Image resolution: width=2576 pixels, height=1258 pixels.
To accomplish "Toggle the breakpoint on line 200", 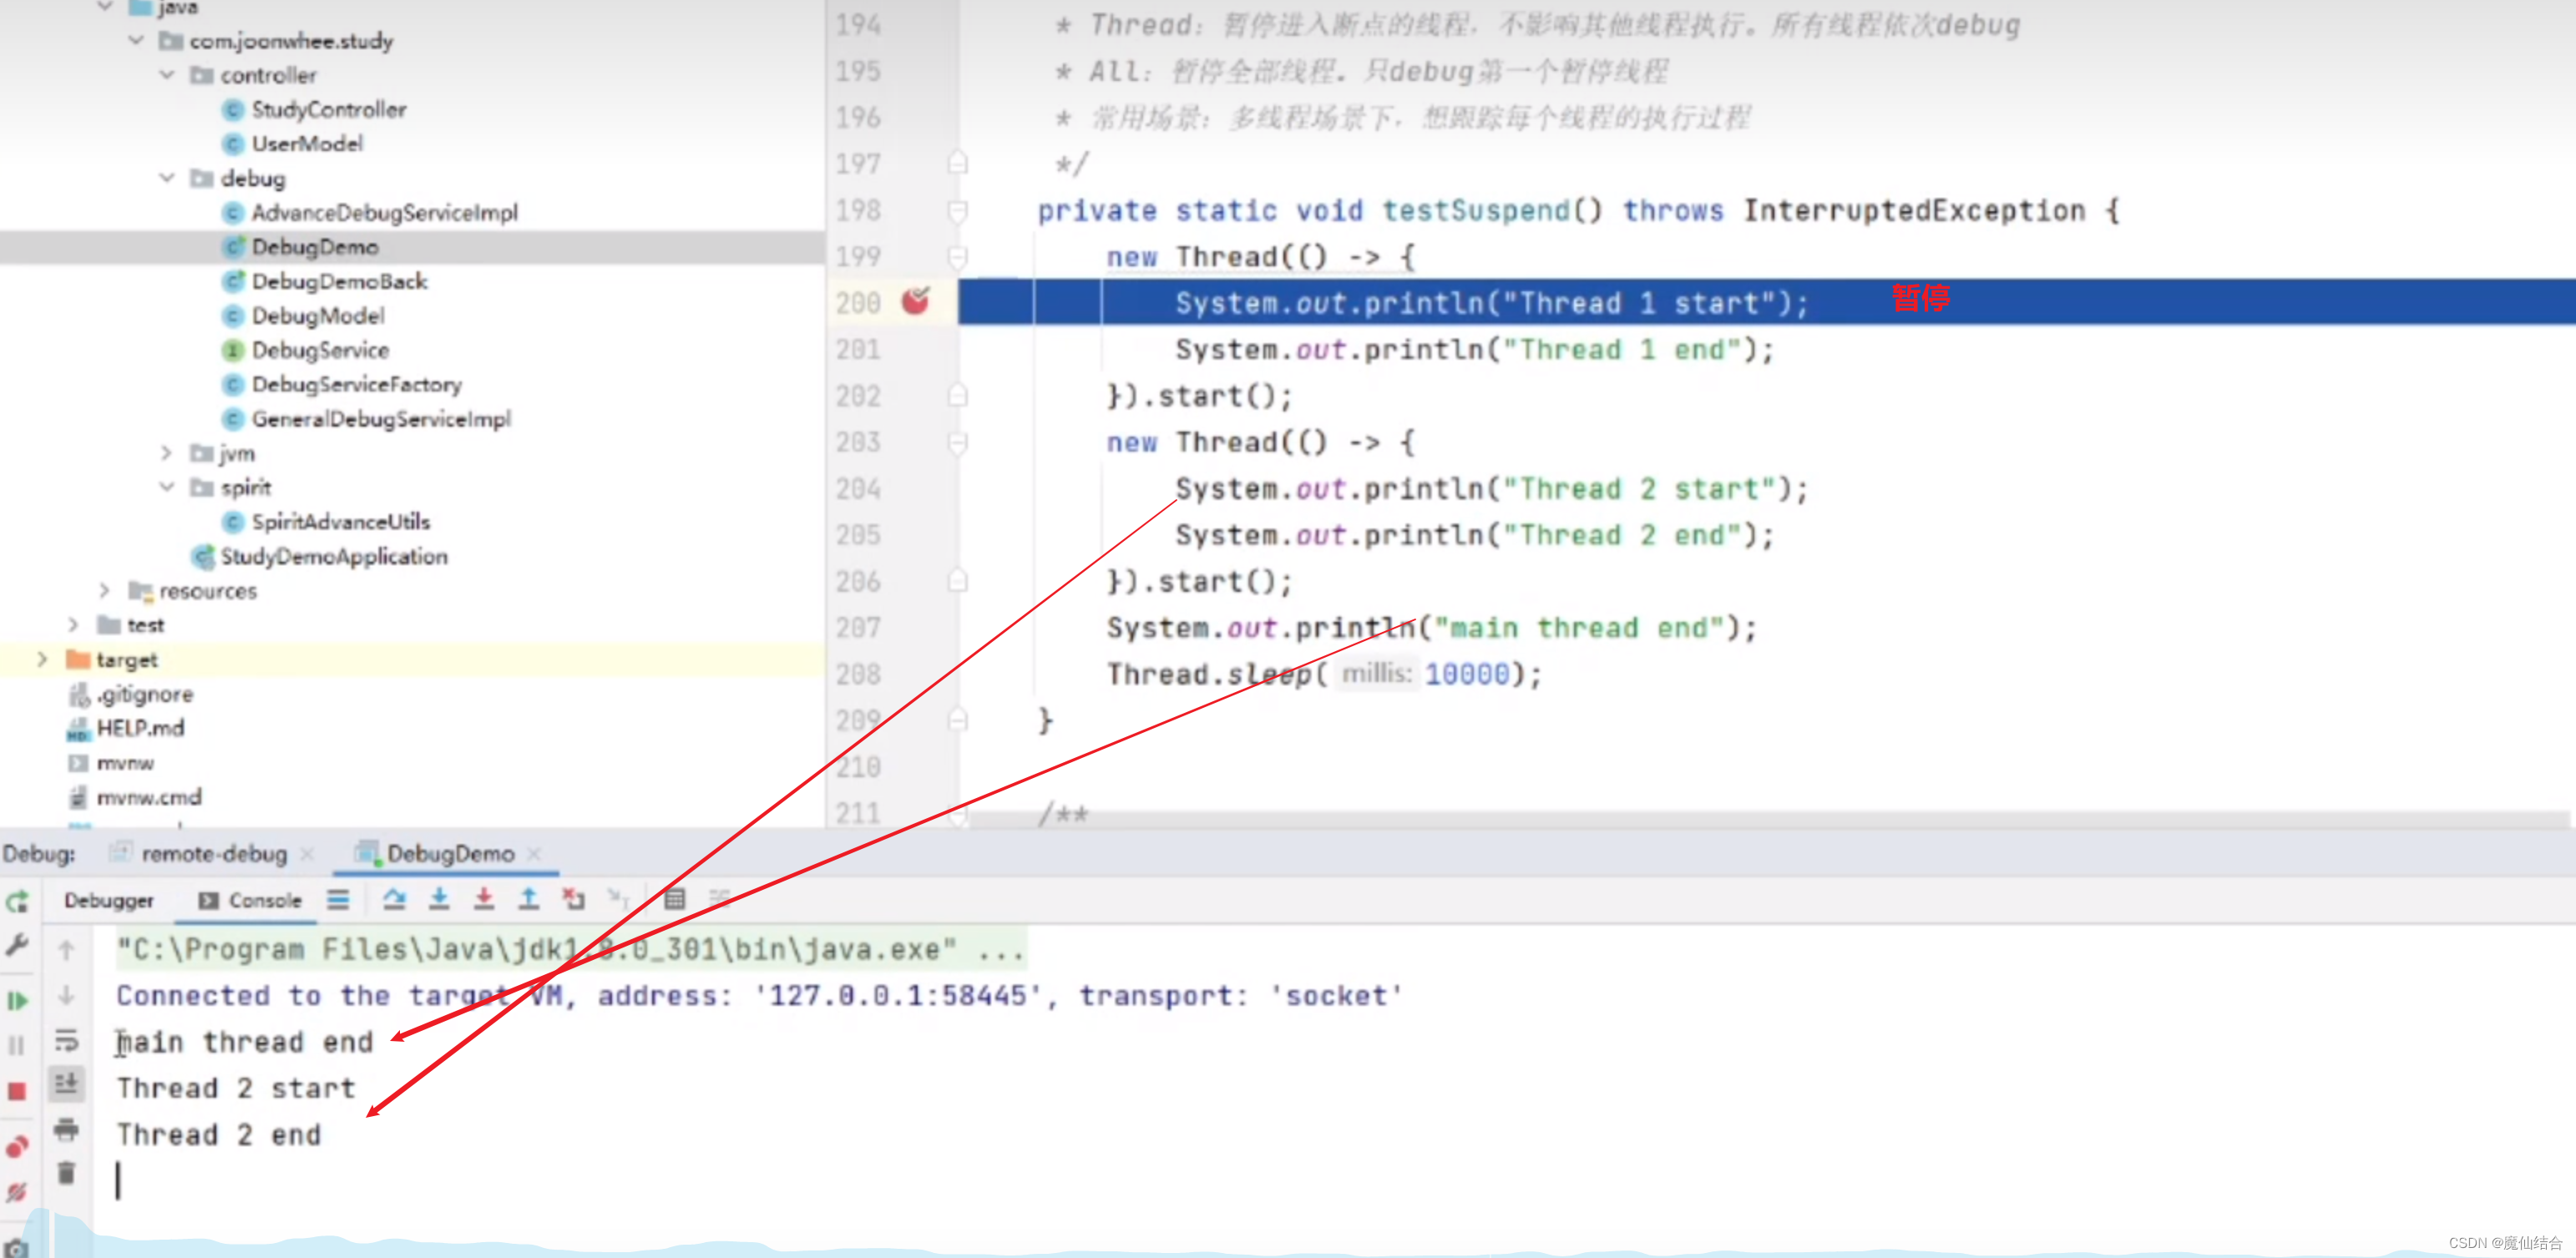I will 915,302.
